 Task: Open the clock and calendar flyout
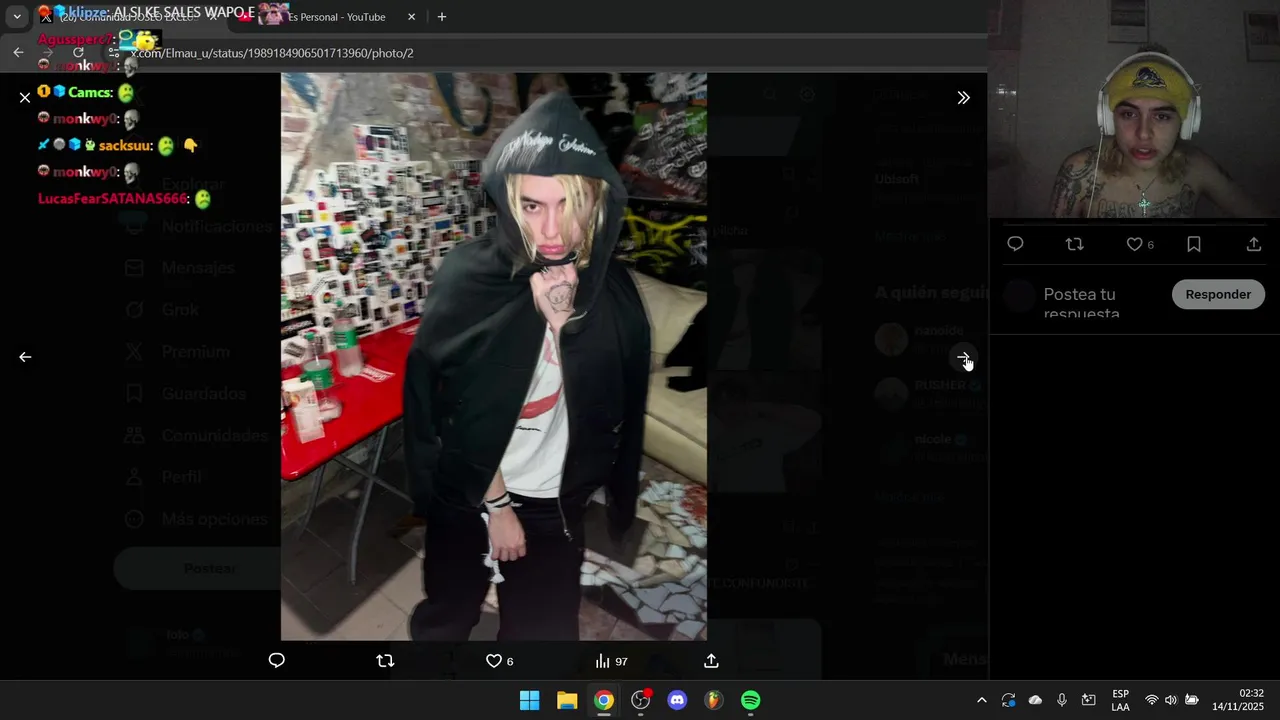[1238, 700]
